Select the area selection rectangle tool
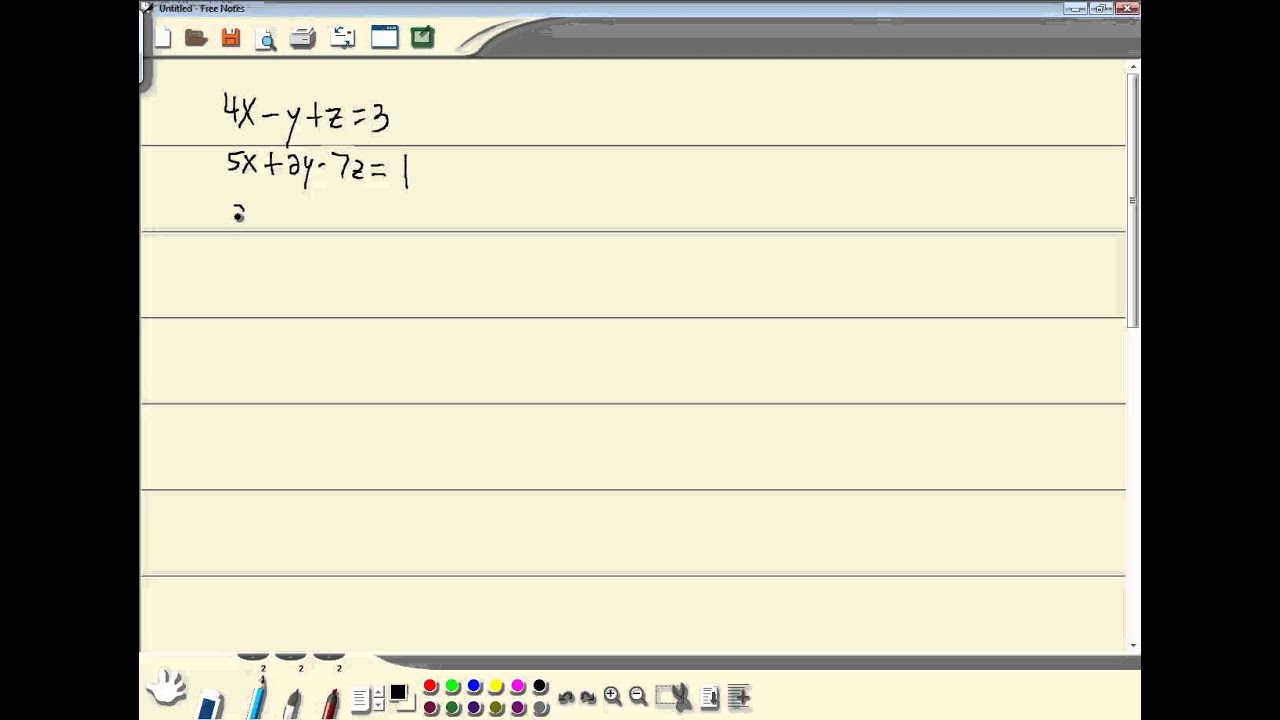Screen dimensions: 1280x720 click(x=663, y=695)
